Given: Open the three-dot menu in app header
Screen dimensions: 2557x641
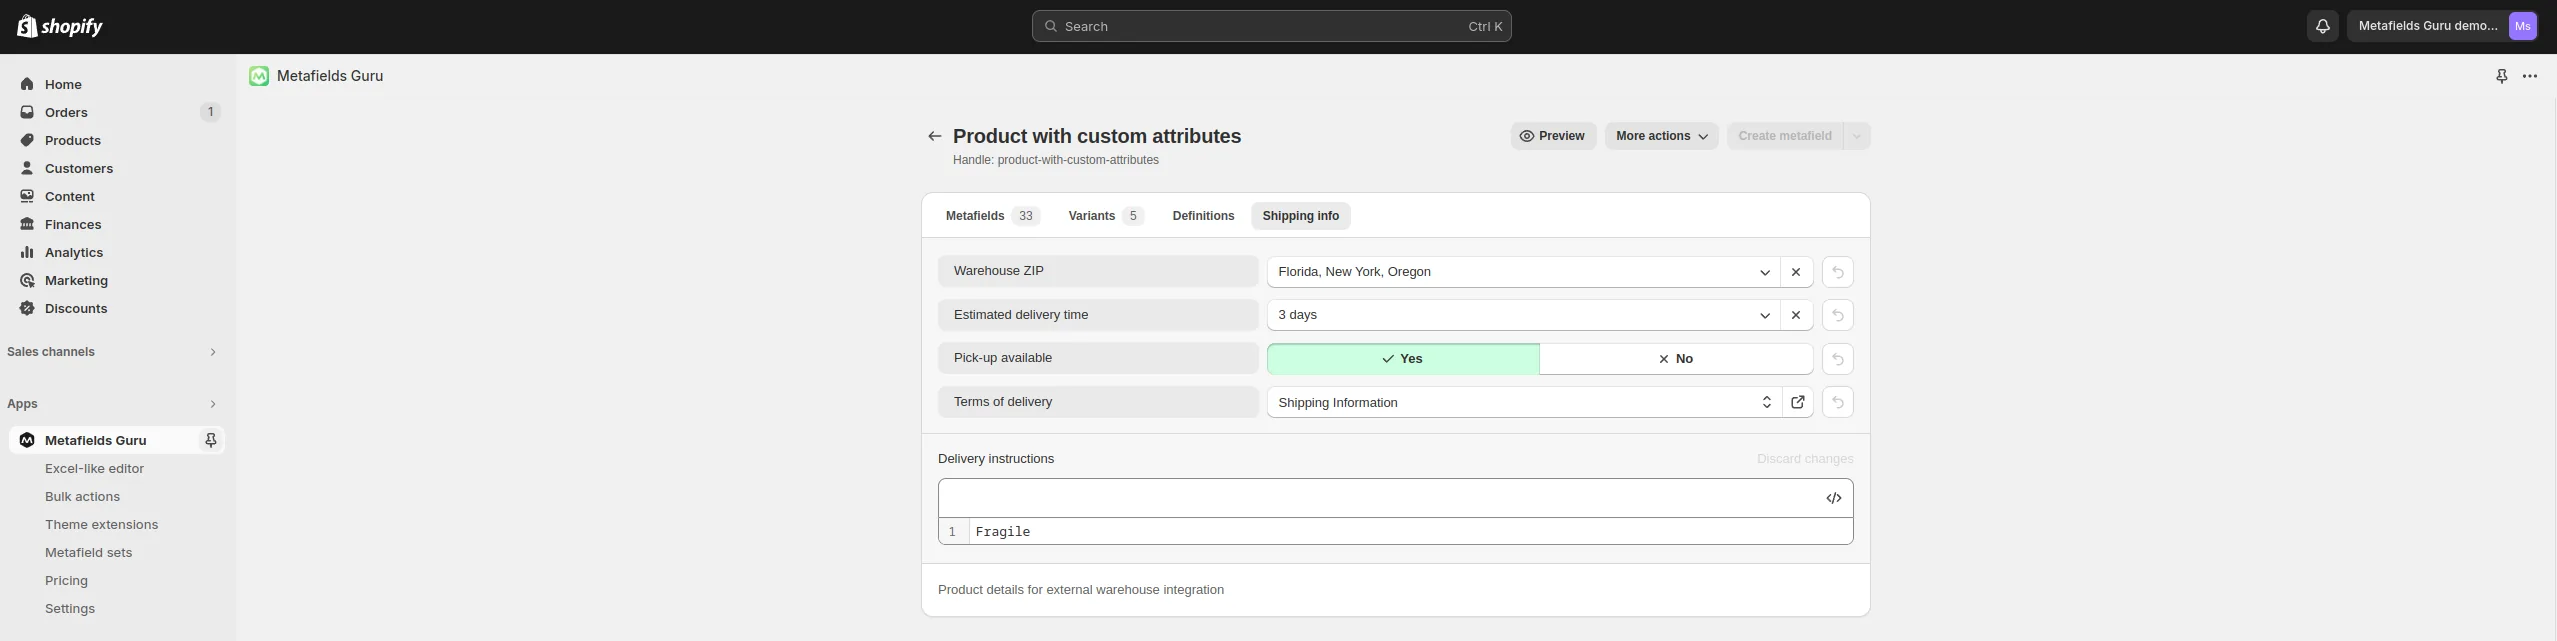Looking at the screenshot, I should [x=2529, y=76].
